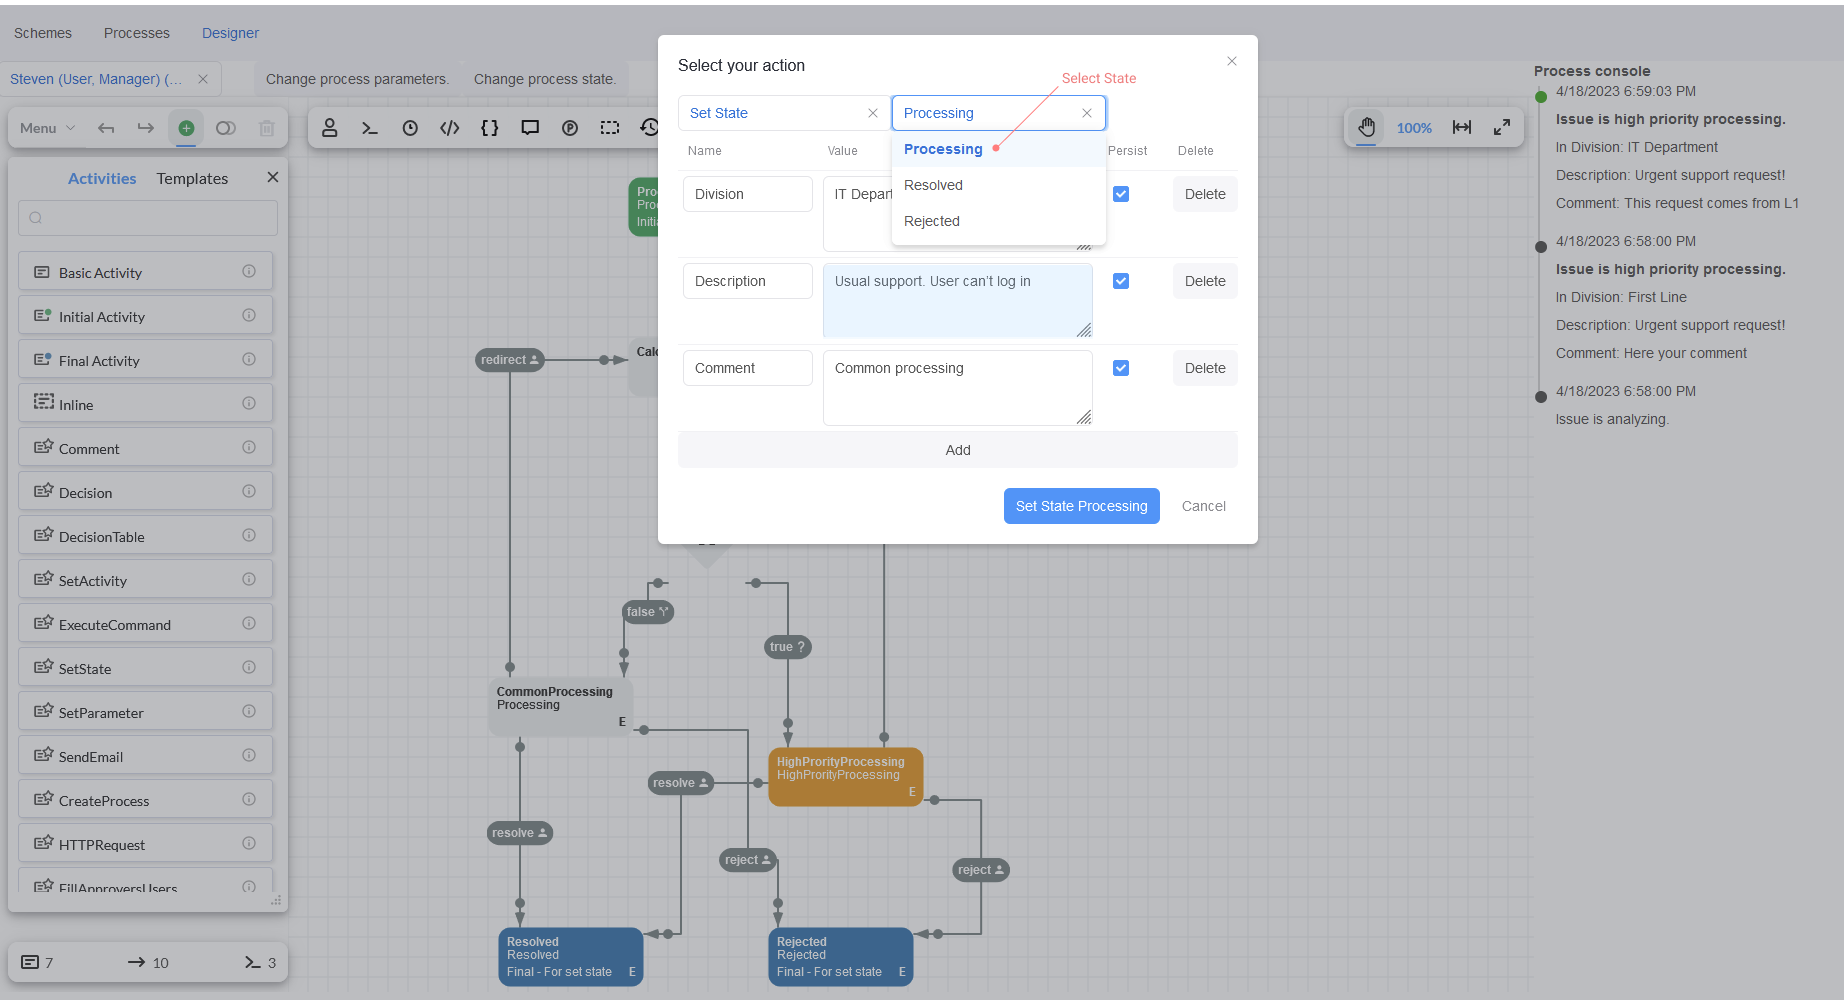This screenshot has width=1844, height=1006.
Task: Click Change process state button
Action: click(545, 79)
